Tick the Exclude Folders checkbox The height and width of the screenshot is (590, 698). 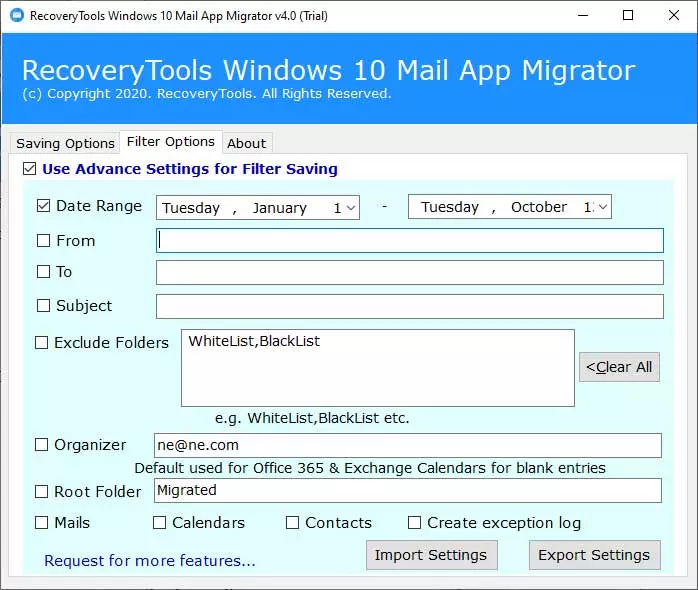coord(42,343)
